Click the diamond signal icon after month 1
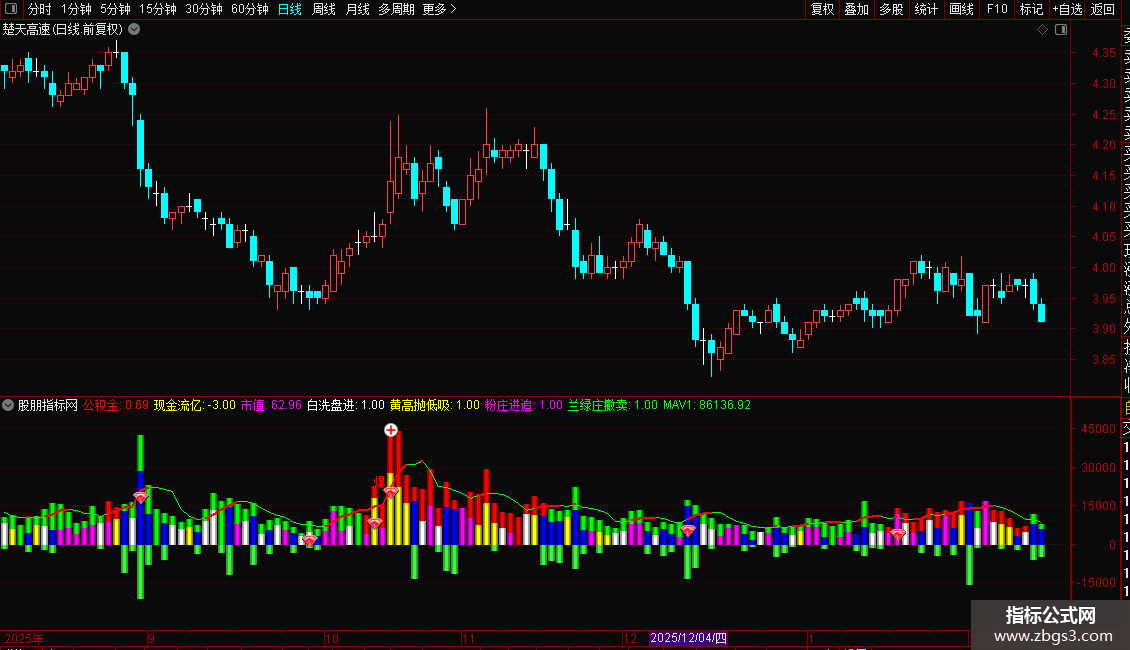The width and height of the screenshot is (1130, 650). 897,535
